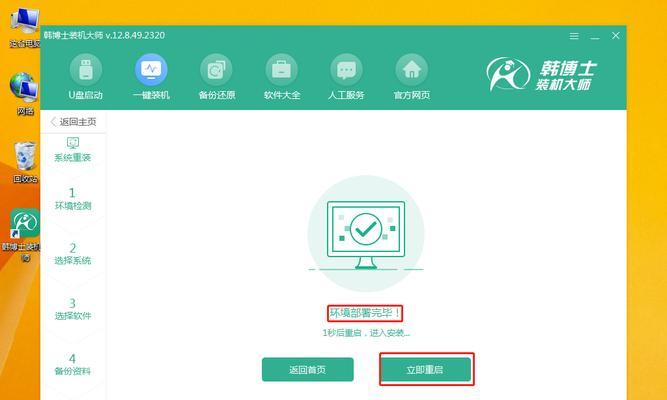
Task: Select step 2 选择系统
Action: pos(73,254)
